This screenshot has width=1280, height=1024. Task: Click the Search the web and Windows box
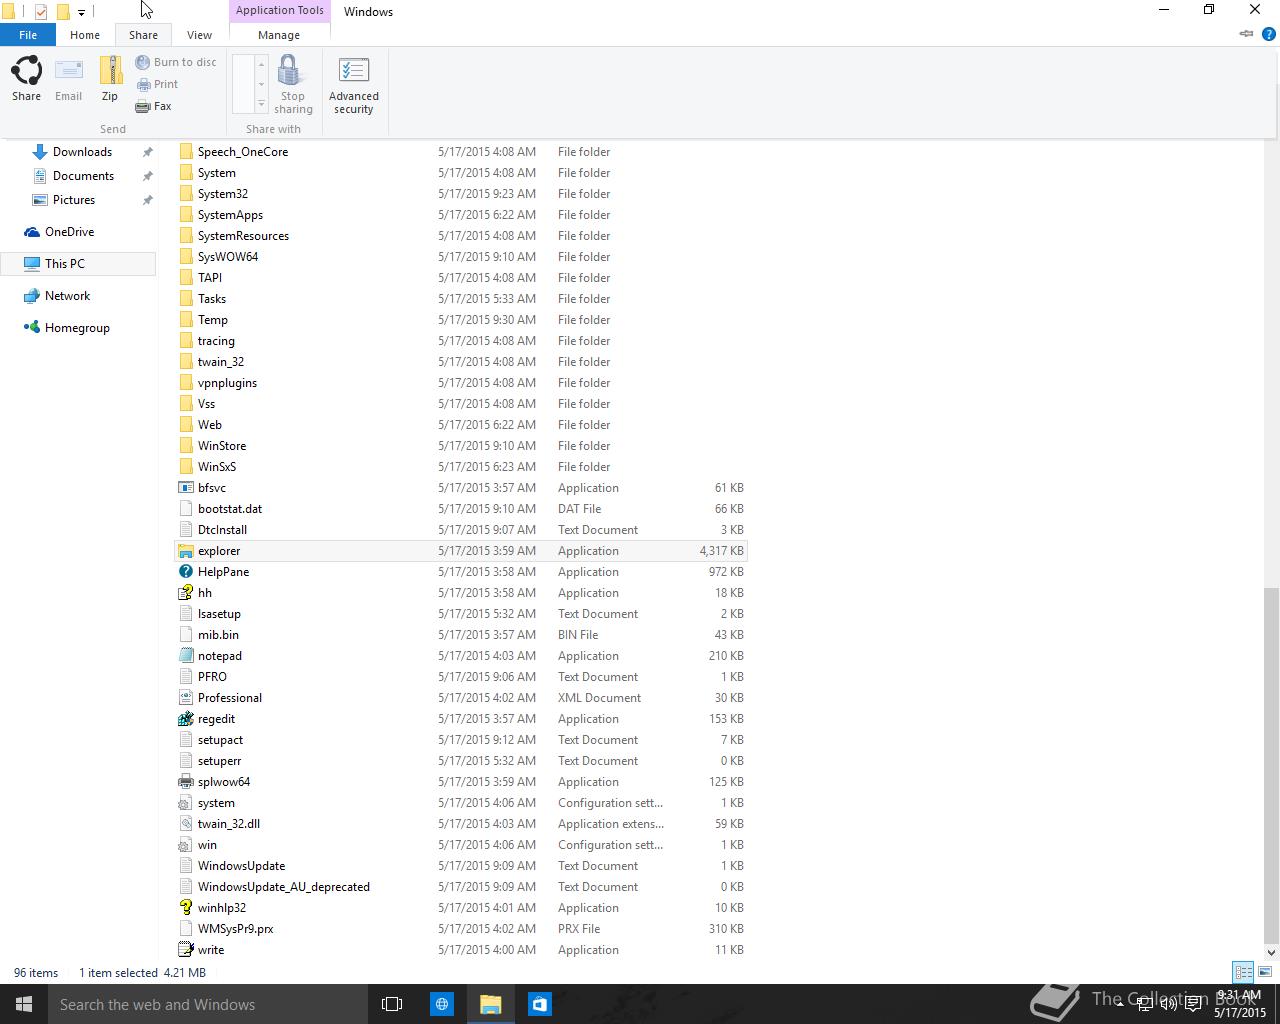(x=208, y=1004)
